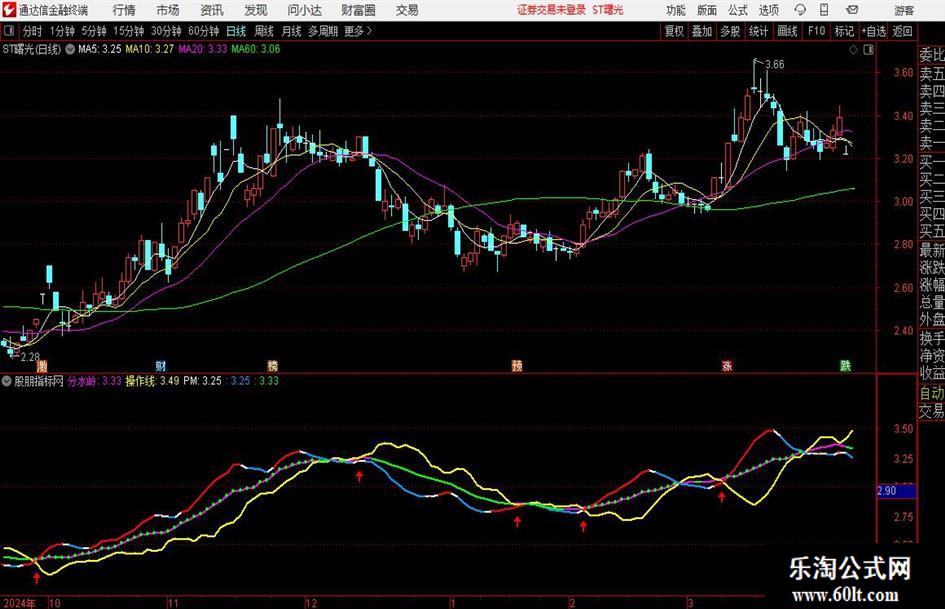Open the 交易 menu

click(x=407, y=10)
